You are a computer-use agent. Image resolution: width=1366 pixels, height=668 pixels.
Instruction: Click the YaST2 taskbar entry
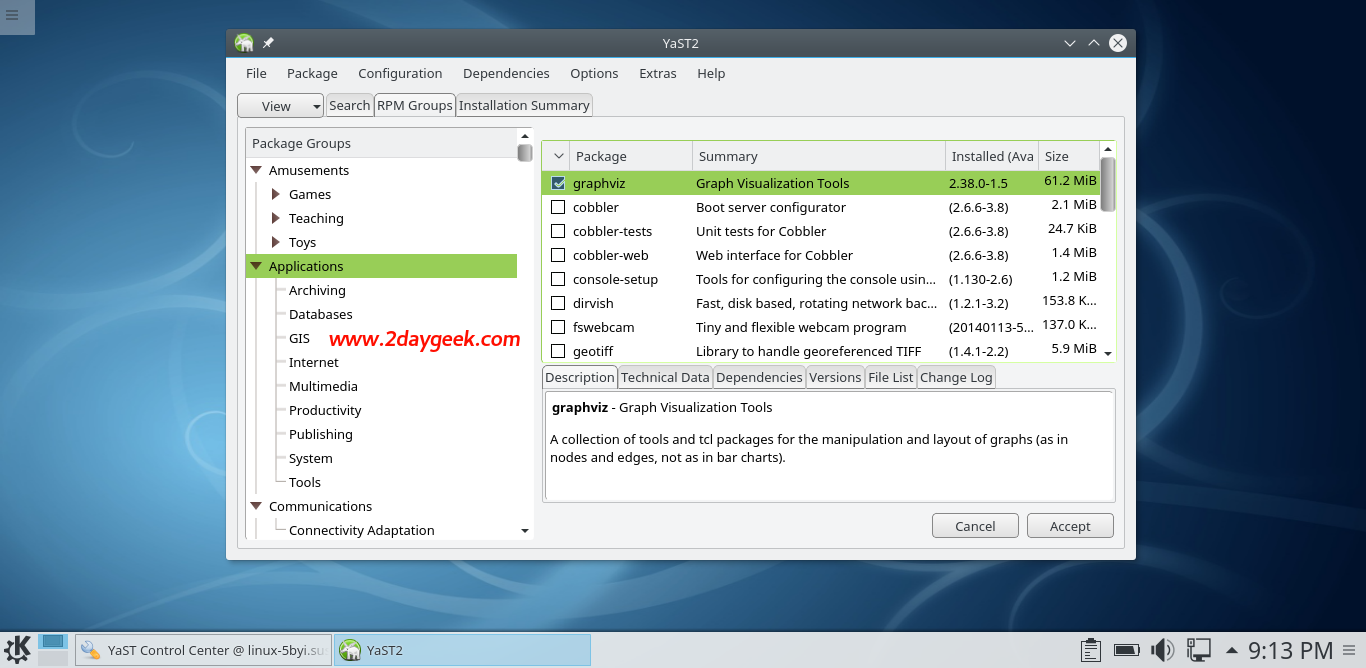462,650
